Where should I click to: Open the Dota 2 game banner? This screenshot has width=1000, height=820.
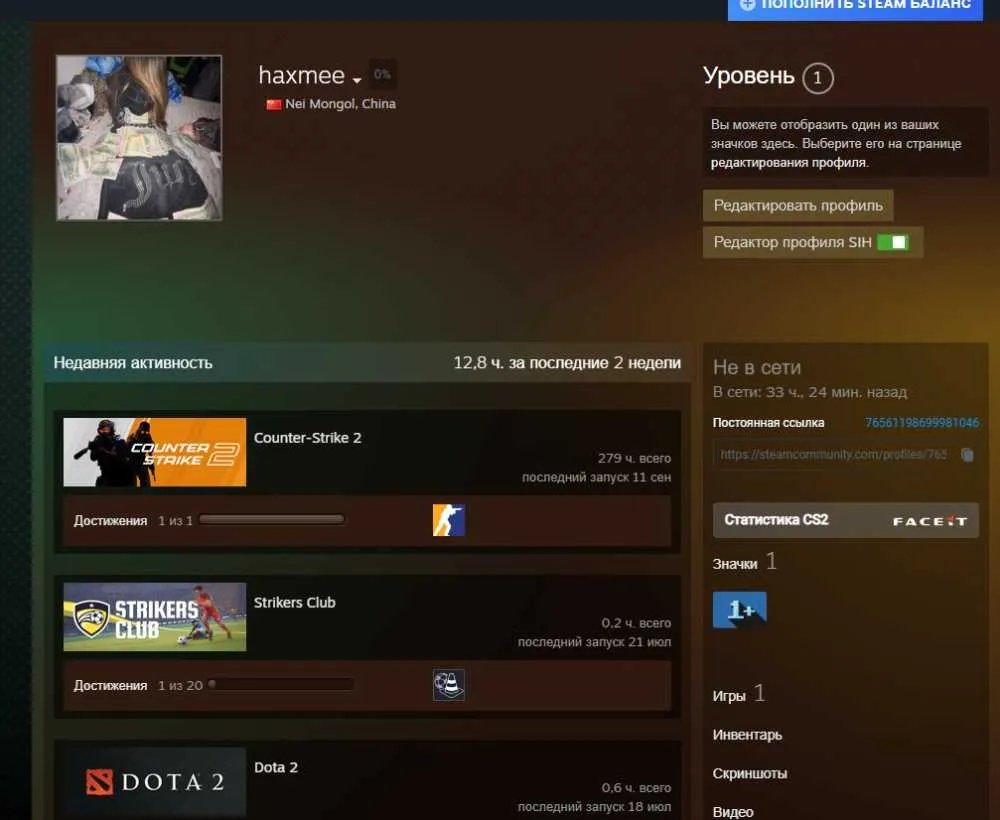(154, 782)
